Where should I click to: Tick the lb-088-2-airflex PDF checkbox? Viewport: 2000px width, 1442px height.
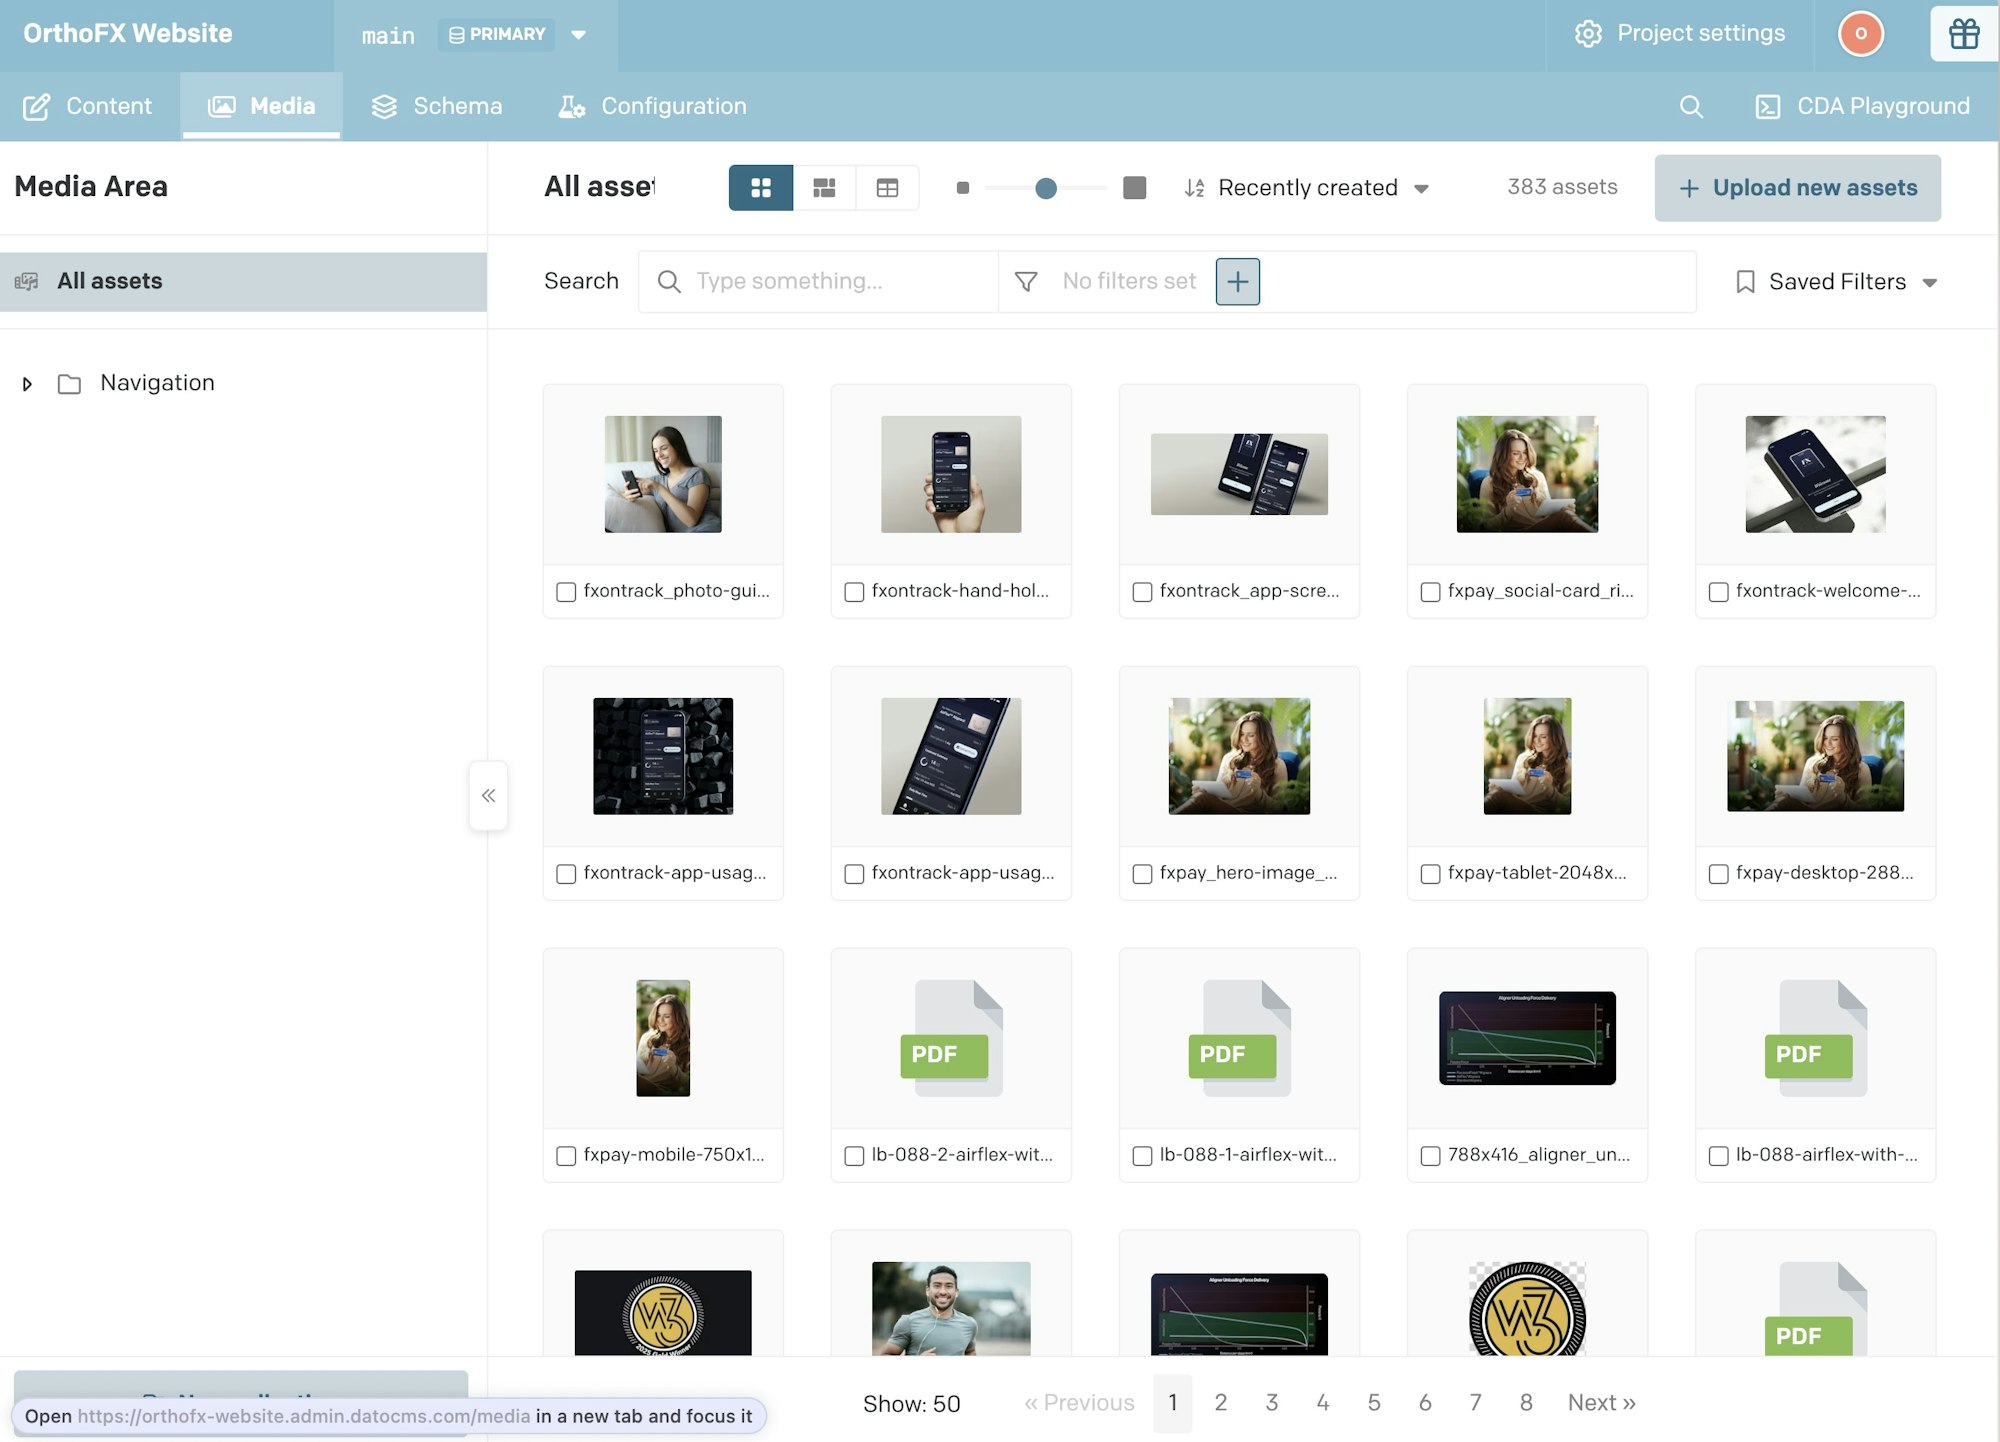tap(854, 1156)
